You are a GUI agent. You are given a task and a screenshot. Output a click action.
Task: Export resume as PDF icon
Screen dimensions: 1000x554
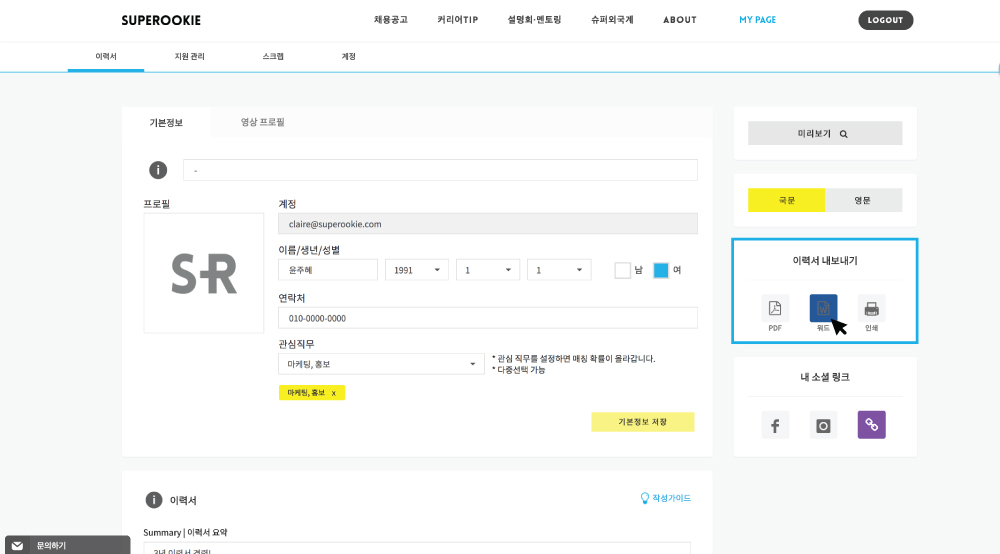775,308
